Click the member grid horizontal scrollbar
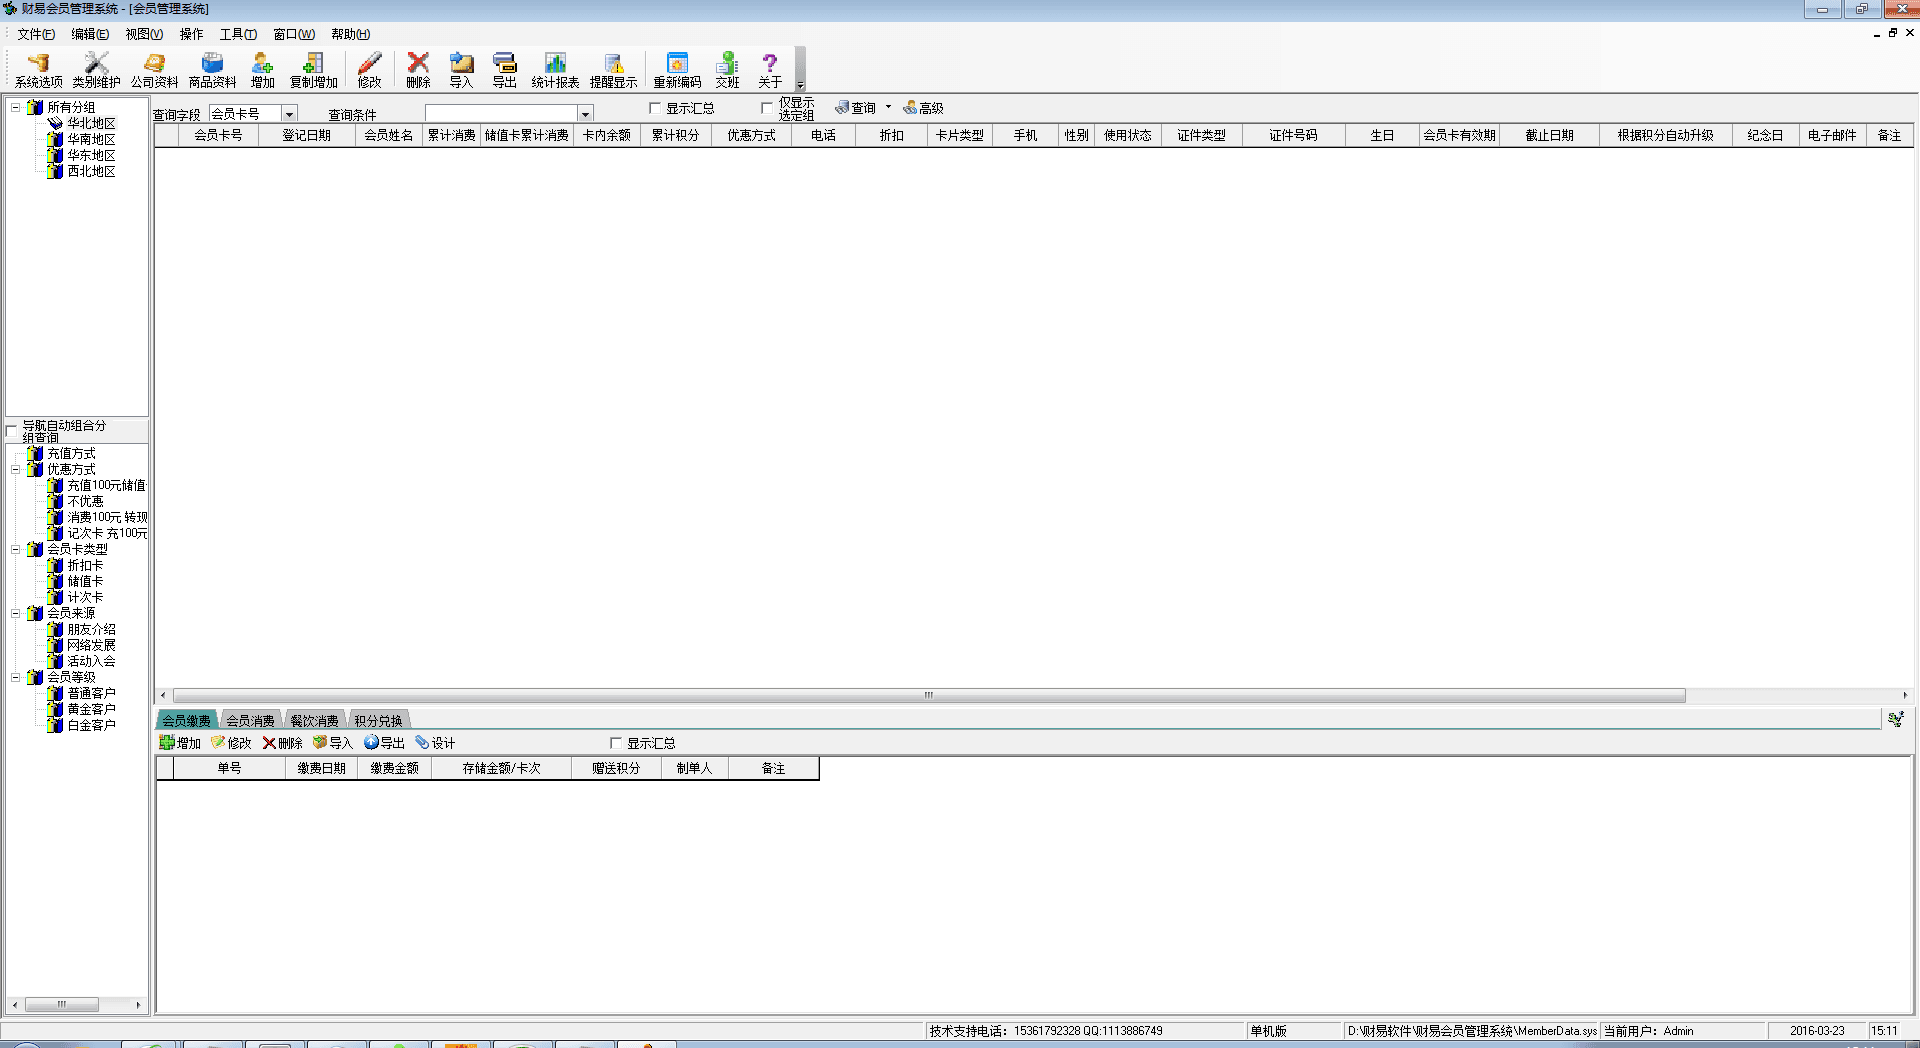This screenshot has height=1048, width=1920. [x=928, y=695]
